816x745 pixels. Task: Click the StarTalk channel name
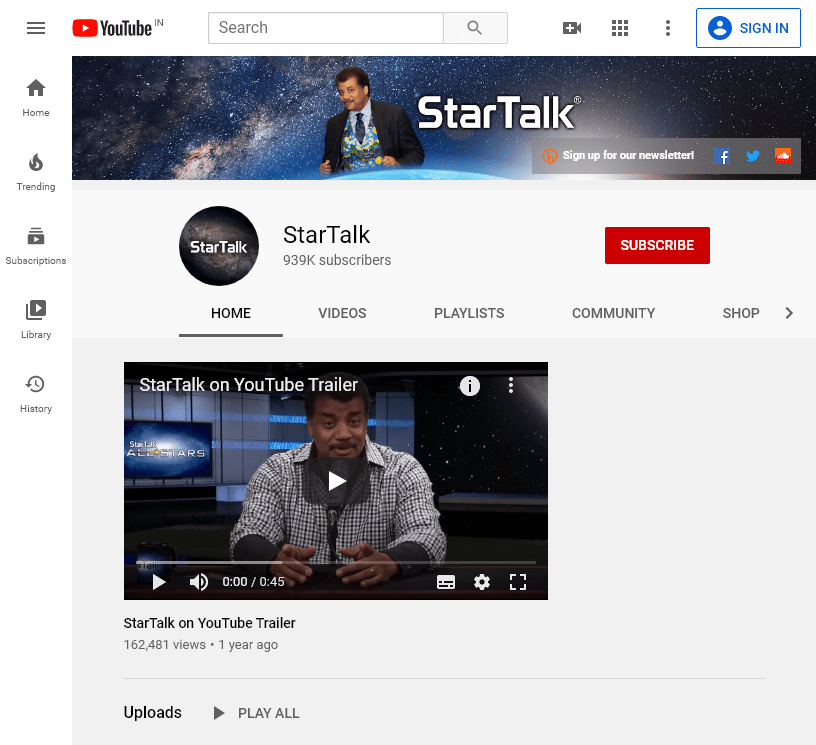[x=326, y=235]
